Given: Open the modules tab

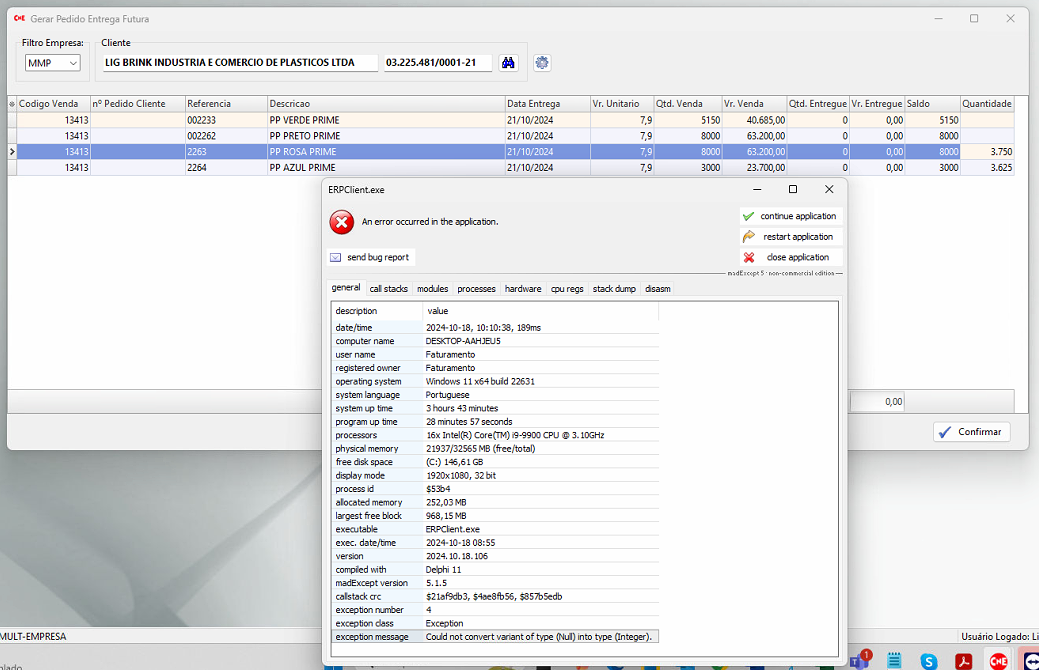Looking at the screenshot, I should coord(432,289).
